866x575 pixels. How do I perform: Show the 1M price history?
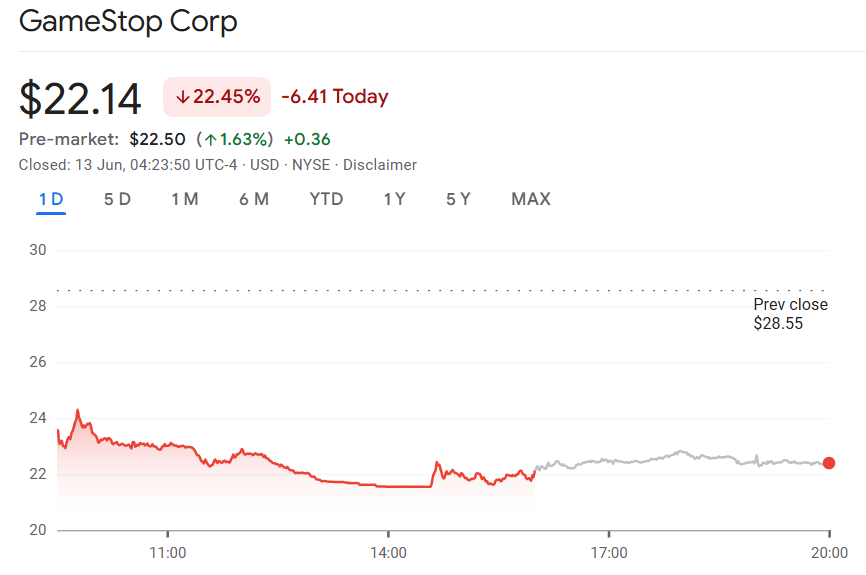(x=184, y=199)
